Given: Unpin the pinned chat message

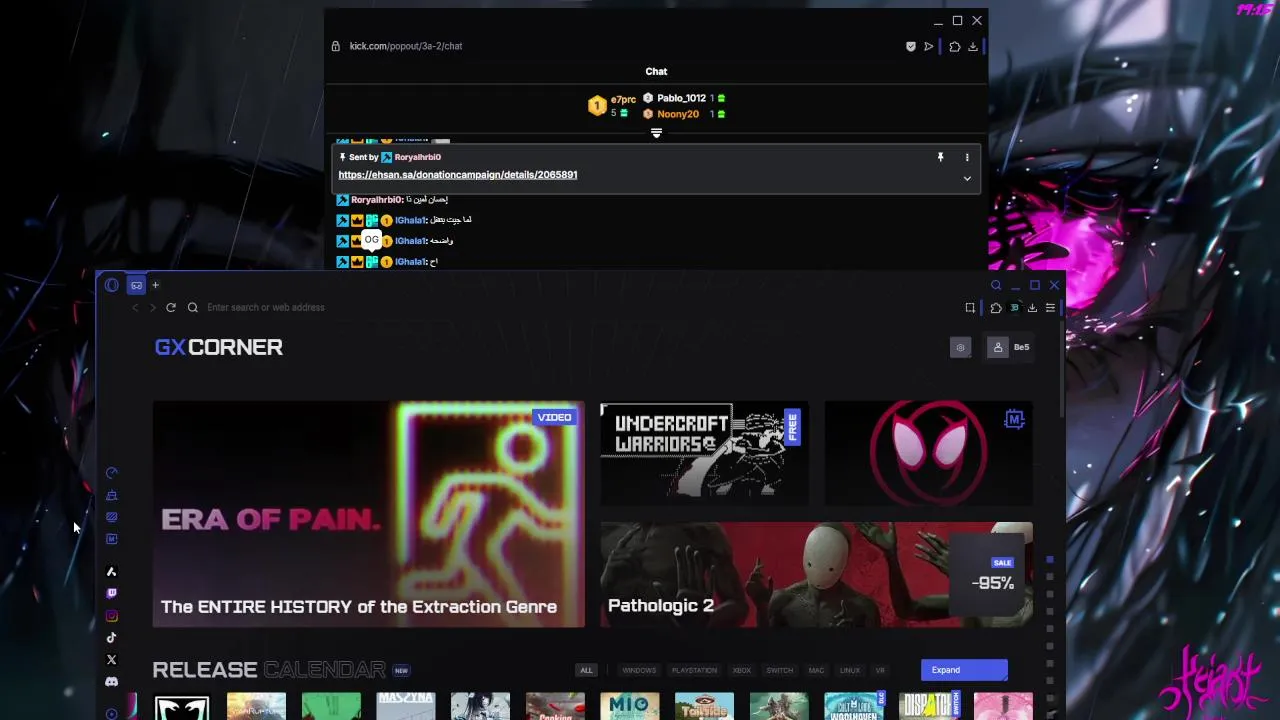Looking at the screenshot, I should pos(940,157).
